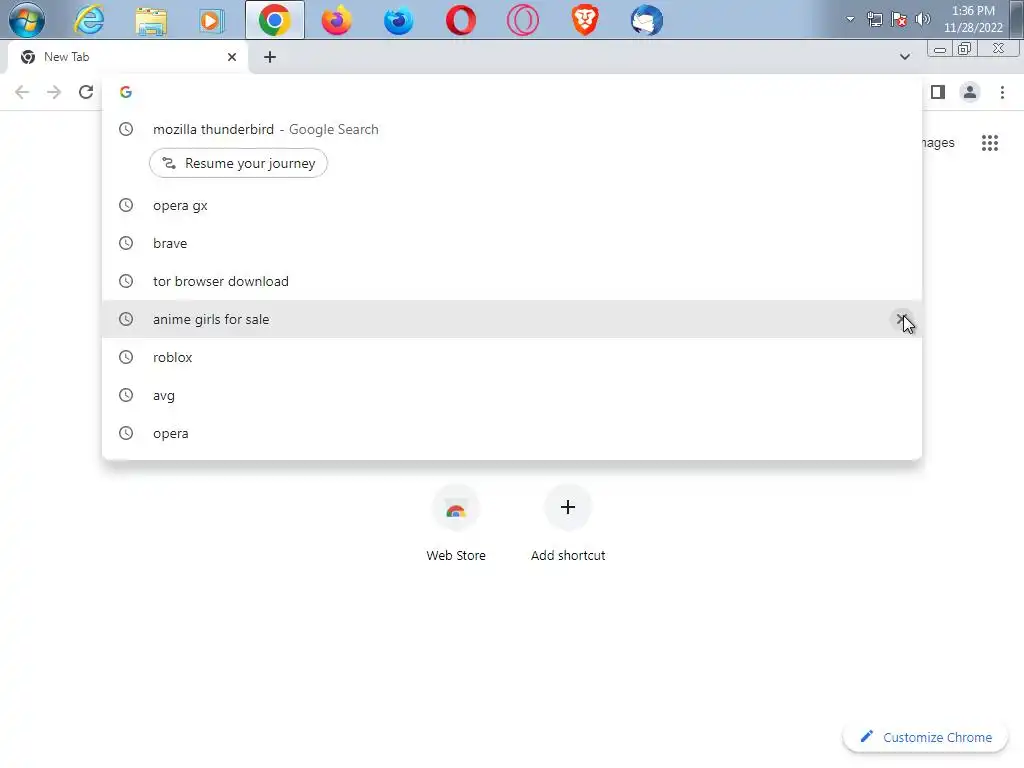Open Customize Chrome
This screenshot has height=768, width=1024.
point(925,737)
